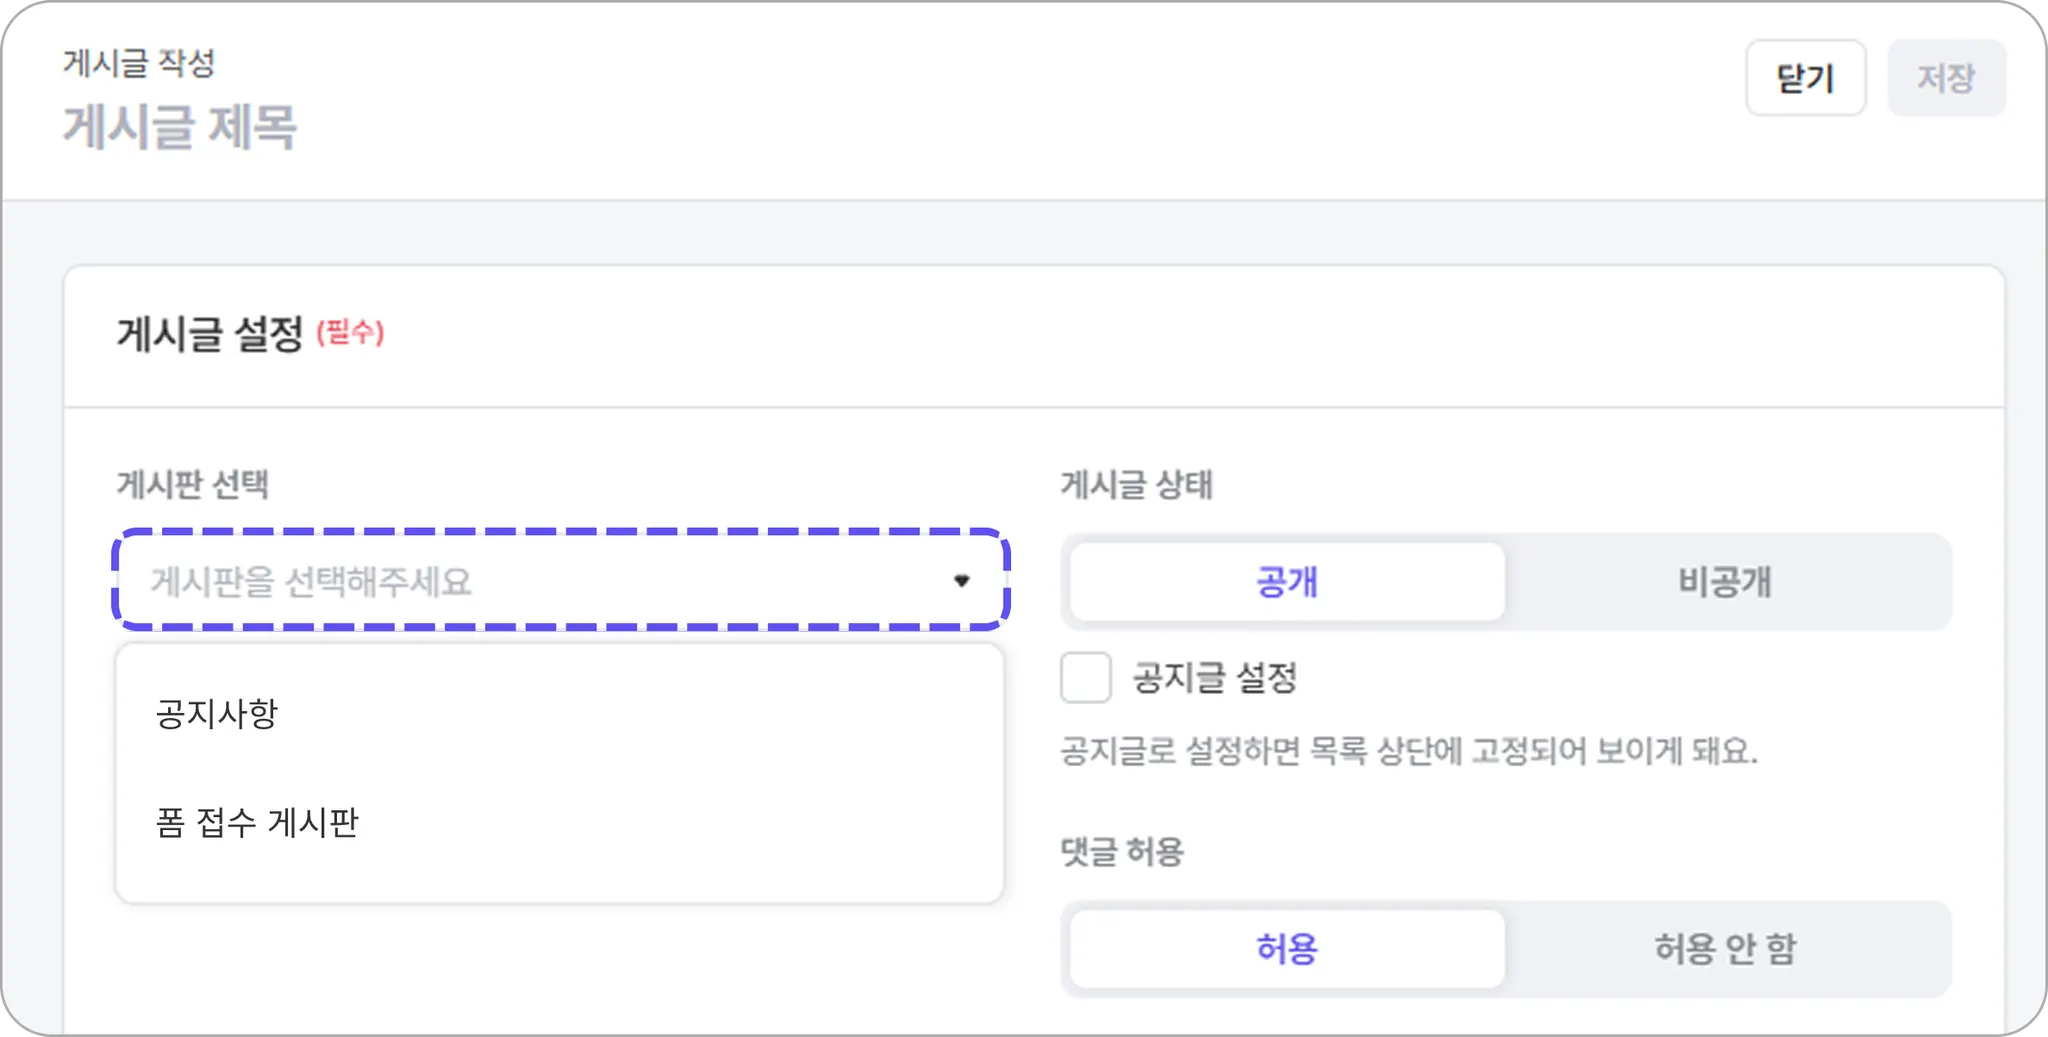Viewport: 2048px width, 1037px height.
Task: Switch post status to 비공개
Action: tap(1725, 581)
